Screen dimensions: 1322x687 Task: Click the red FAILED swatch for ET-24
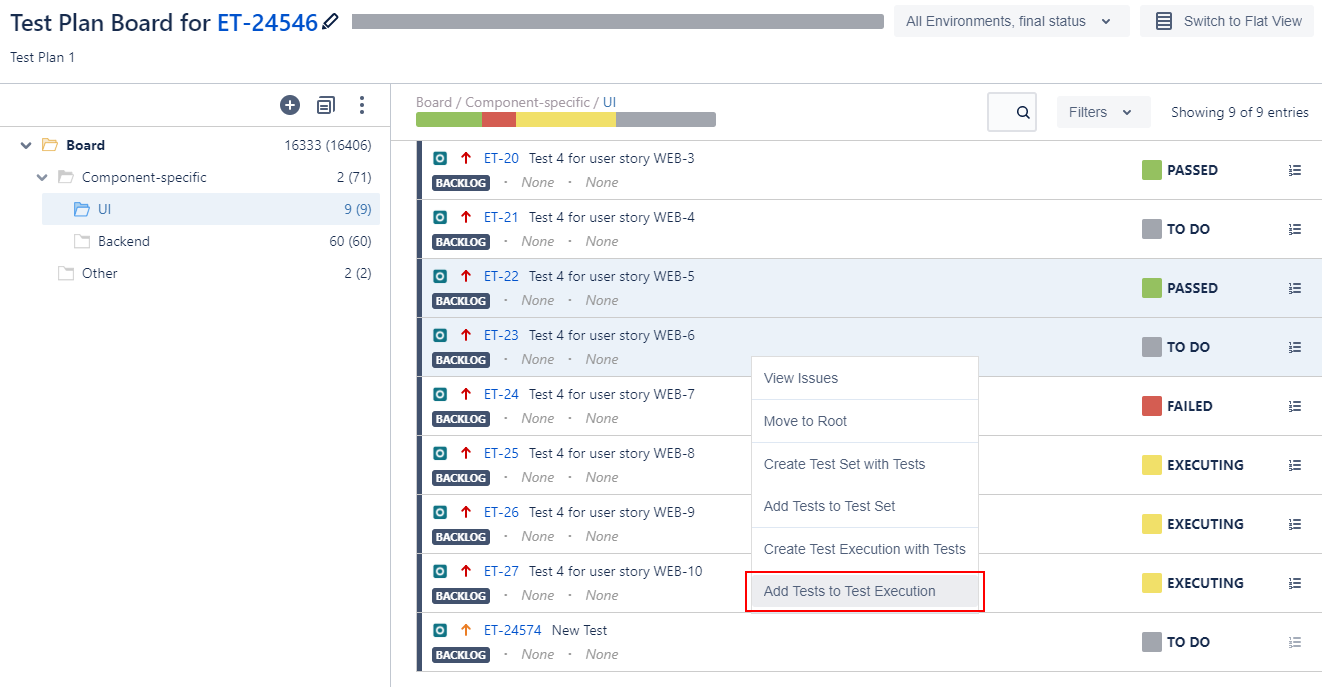1152,406
